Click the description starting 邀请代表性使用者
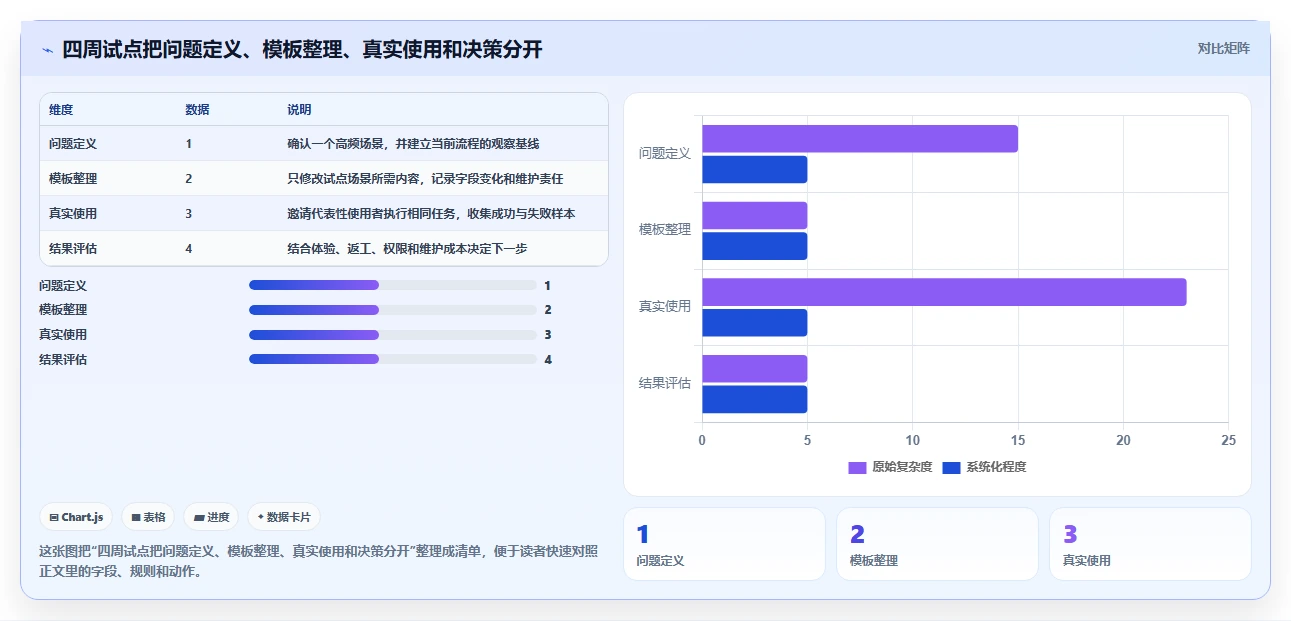 point(431,214)
